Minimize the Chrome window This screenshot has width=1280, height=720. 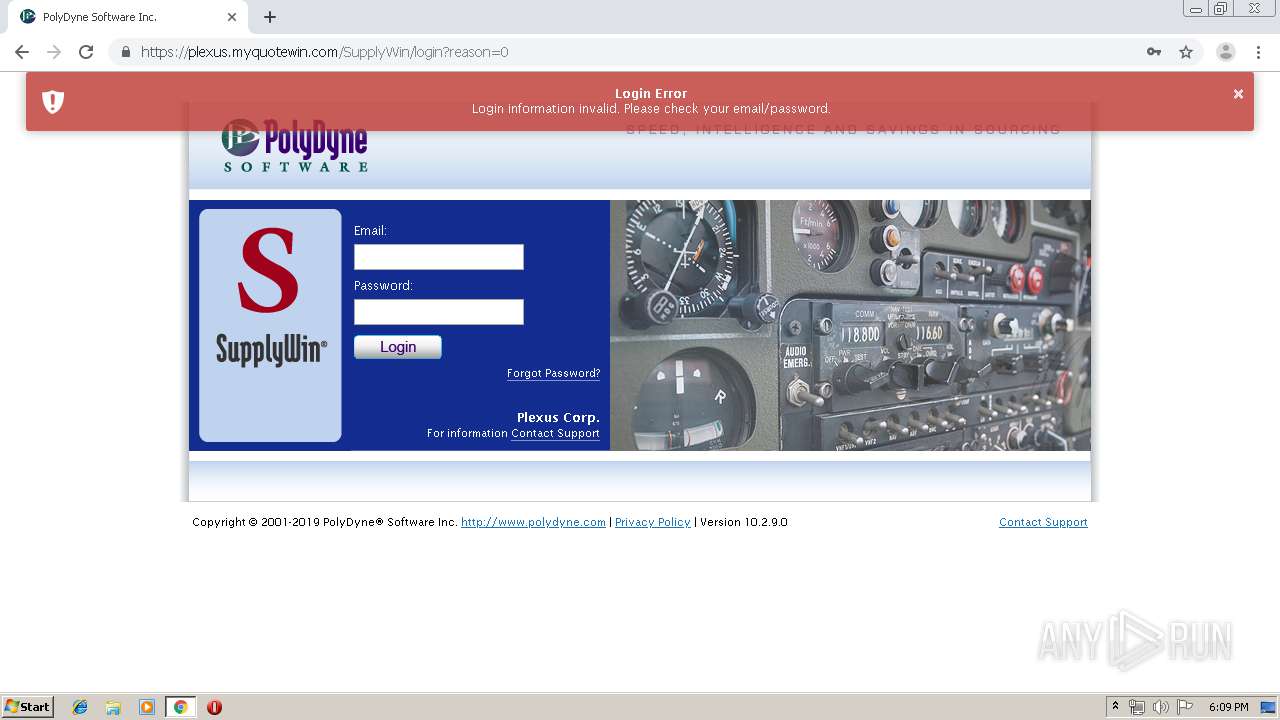(x=1196, y=9)
